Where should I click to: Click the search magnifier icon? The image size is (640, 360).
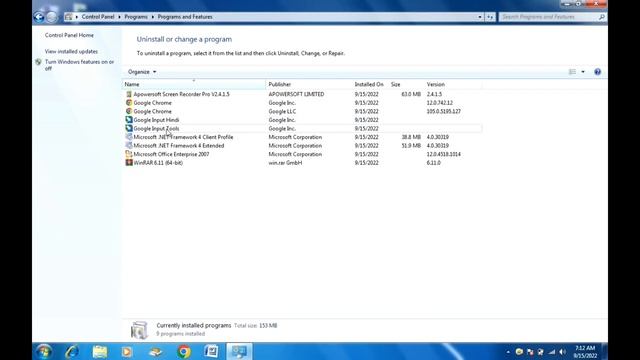[x=602, y=17]
